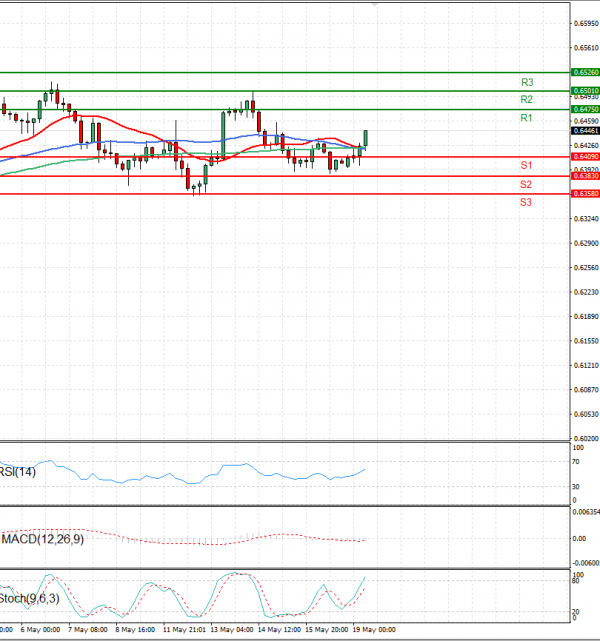Select the green 0.65010 price tag

pyautogui.click(x=586, y=91)
